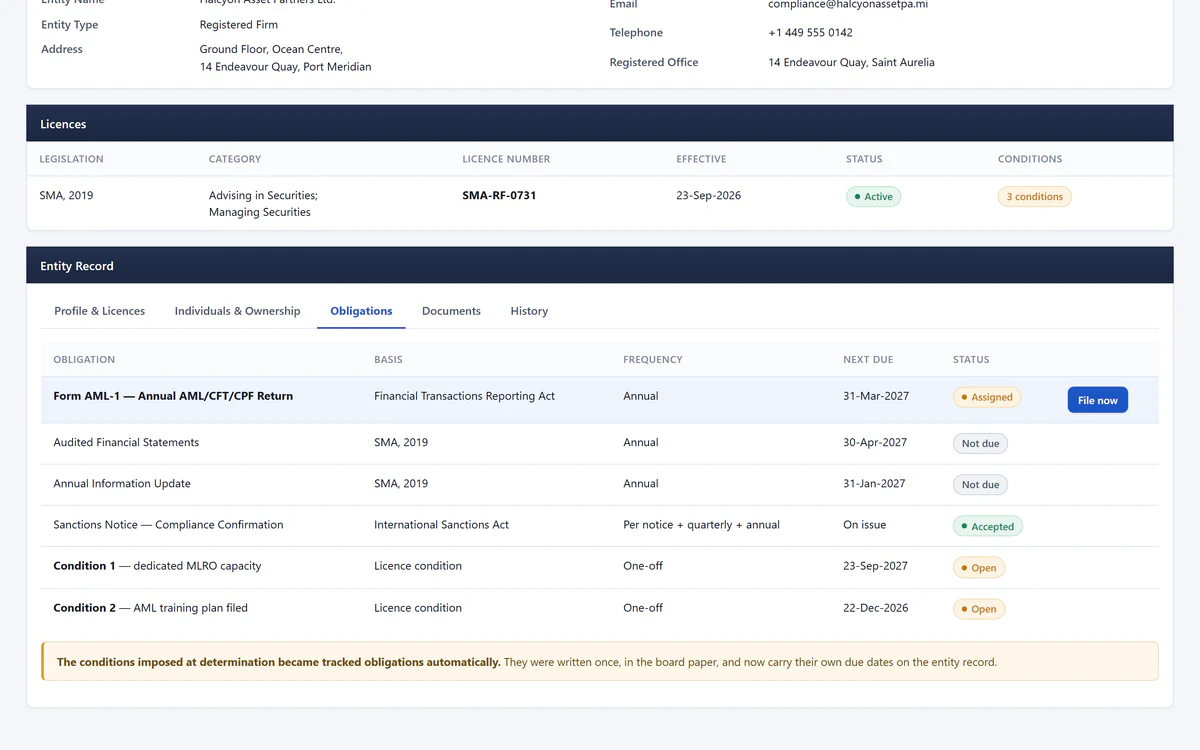The image size is (1200, 750).
Task: Click the 31-Jan-2027 due date
Action: click(875, 484)
